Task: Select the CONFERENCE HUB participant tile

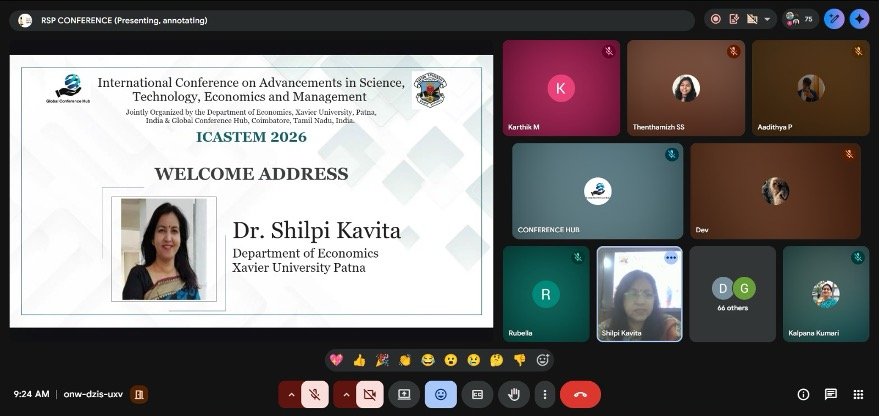Action: (597, 191)
